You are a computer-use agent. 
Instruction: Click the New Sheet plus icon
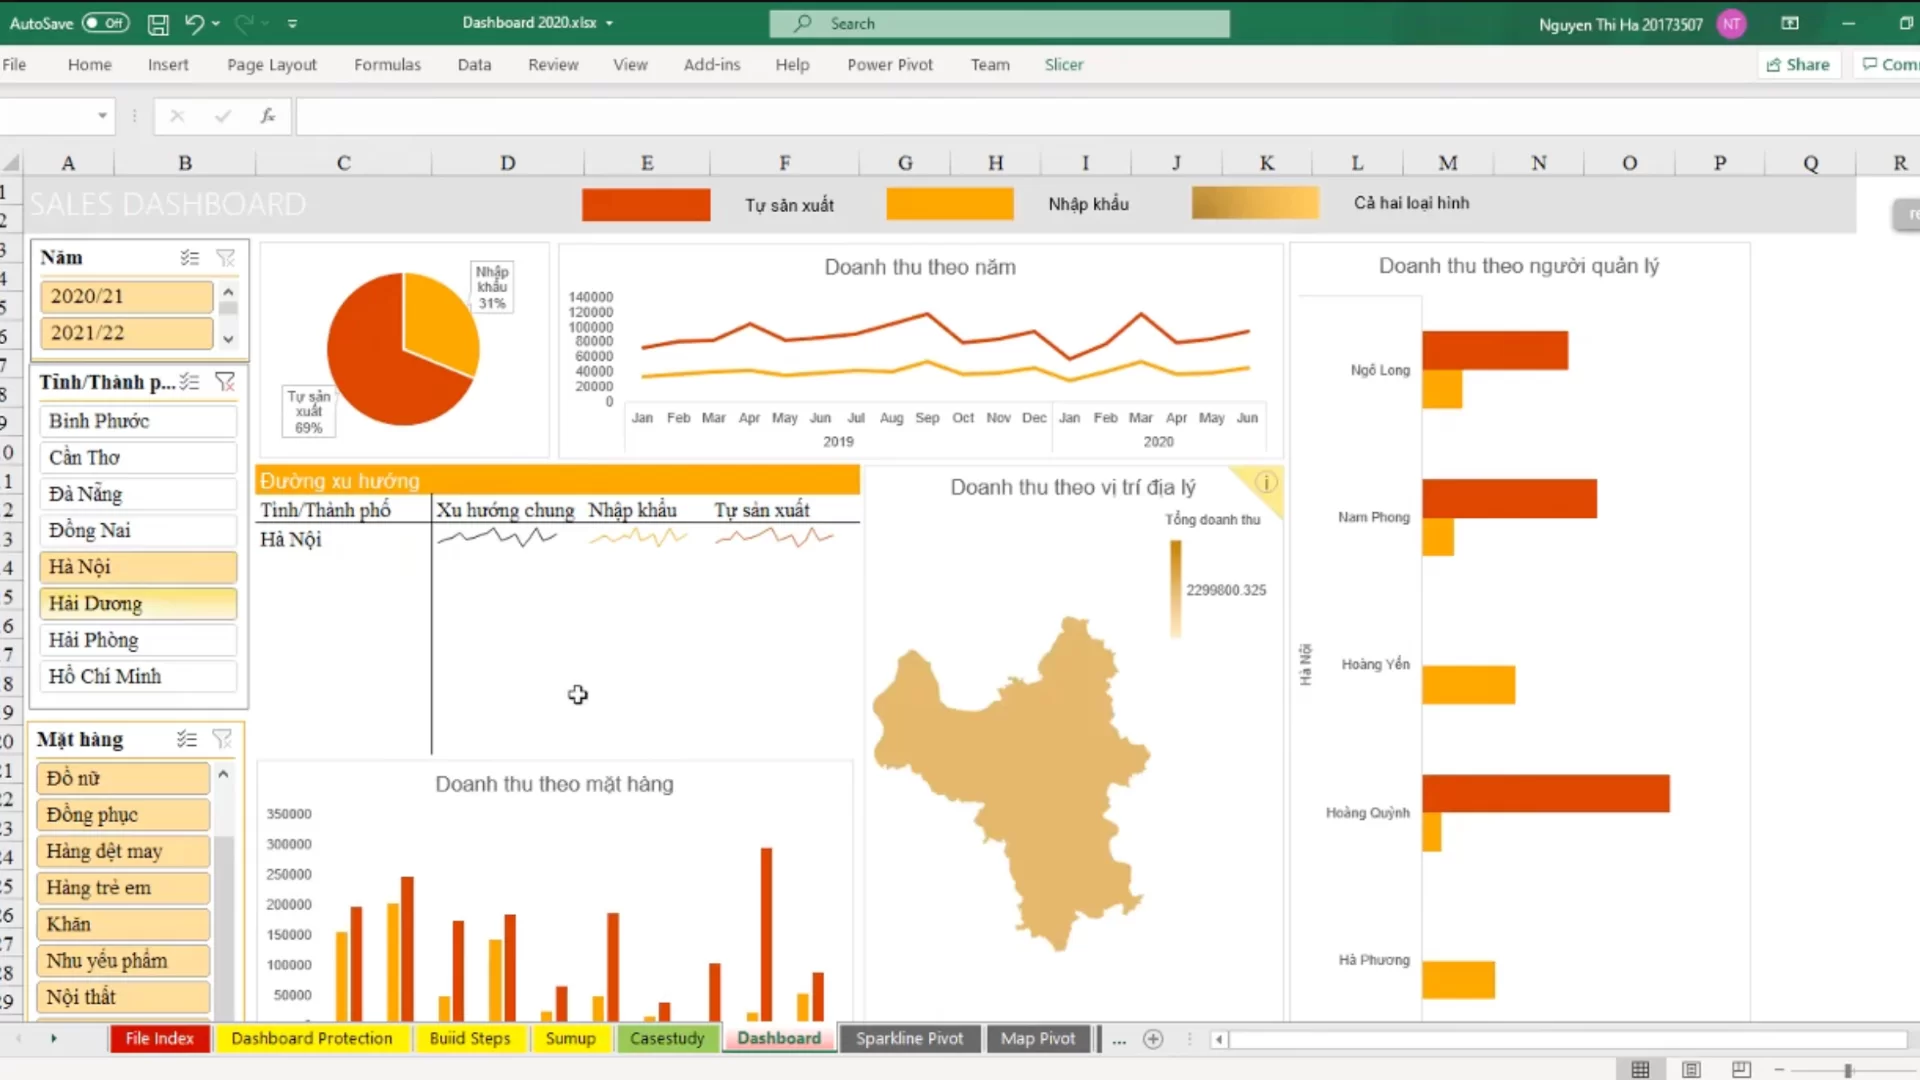pyautogui.click(x=1154, y=1039)
